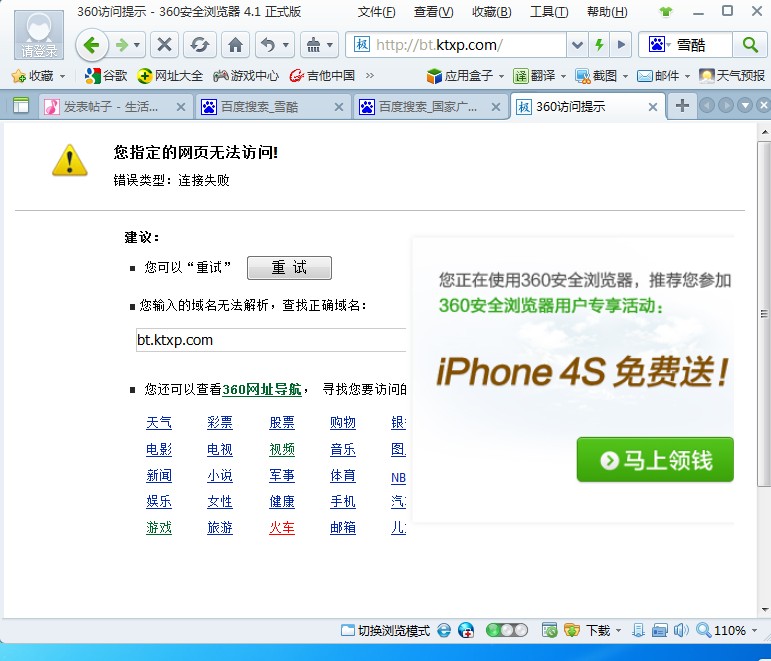
Task: Click the bookmark ribbon icon in status bar
Action: [638, 631]
